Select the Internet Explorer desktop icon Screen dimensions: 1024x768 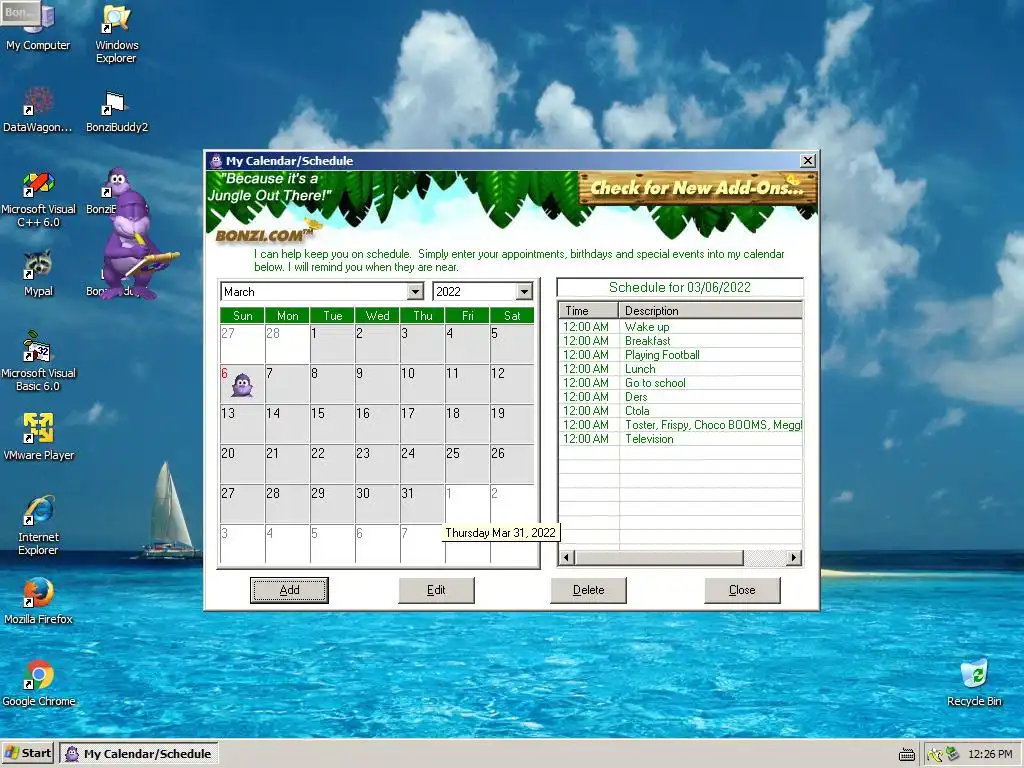(x=38, y=525)
